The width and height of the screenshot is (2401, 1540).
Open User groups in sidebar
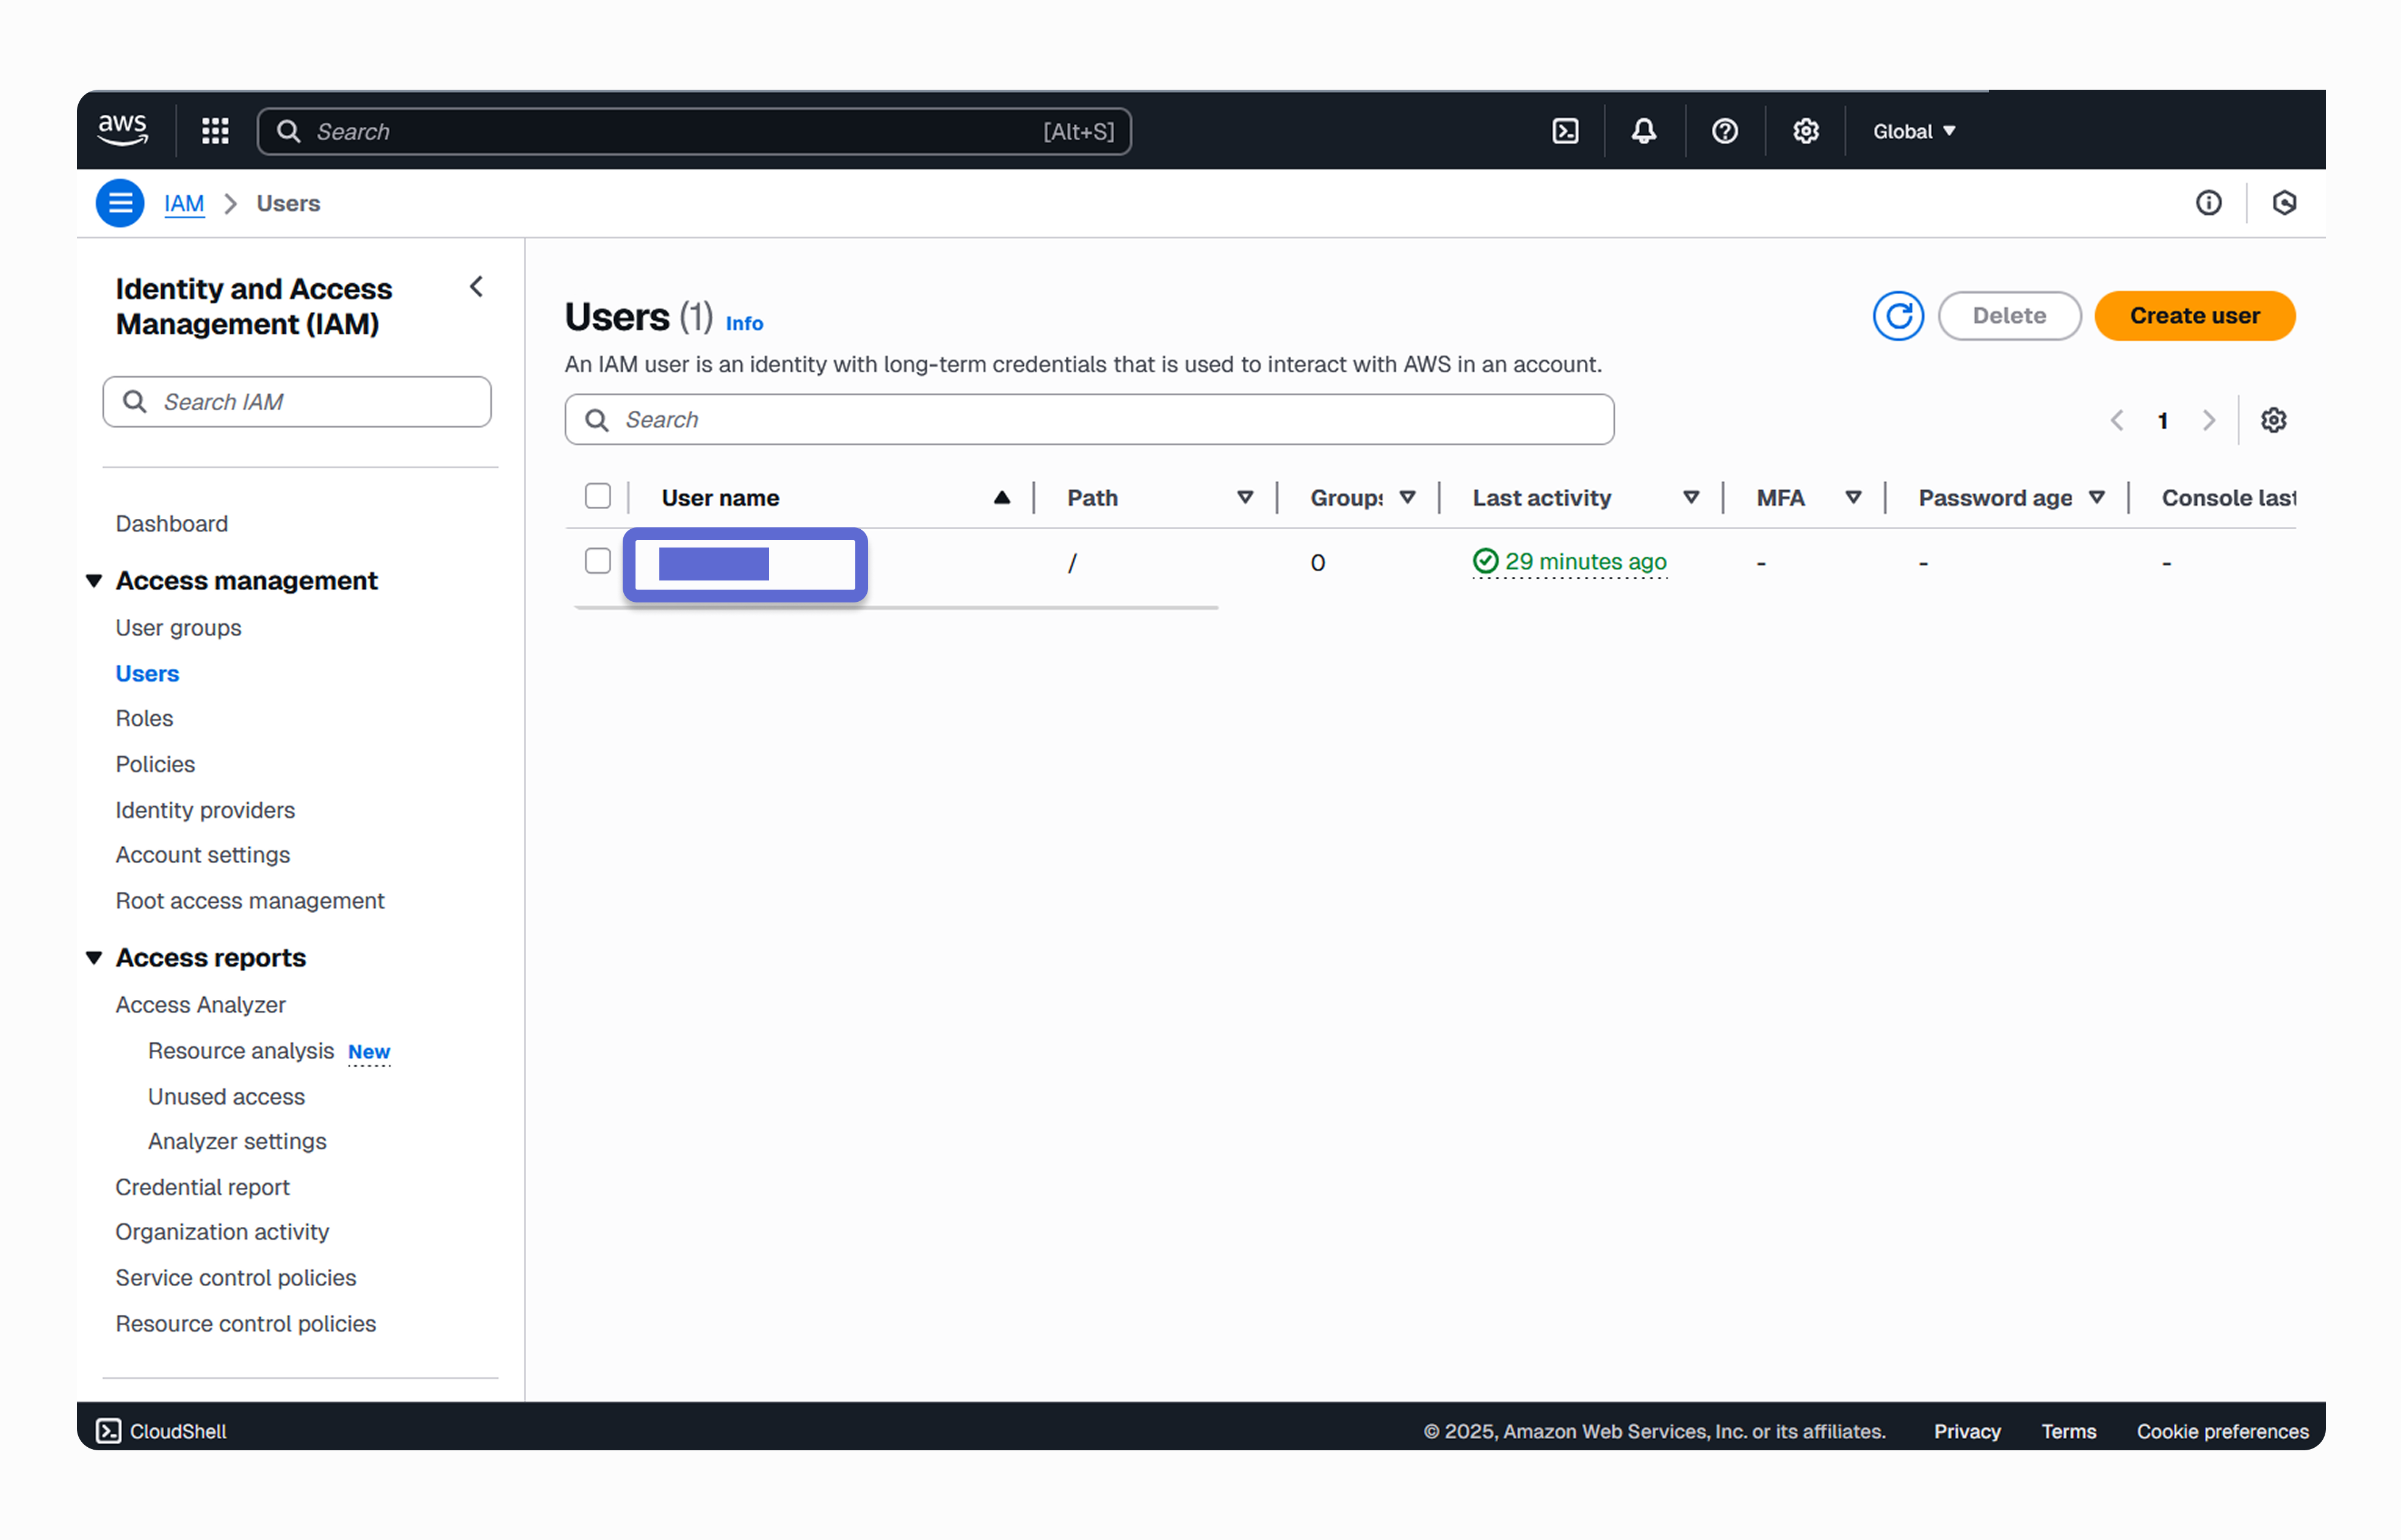tap(178, 628)
